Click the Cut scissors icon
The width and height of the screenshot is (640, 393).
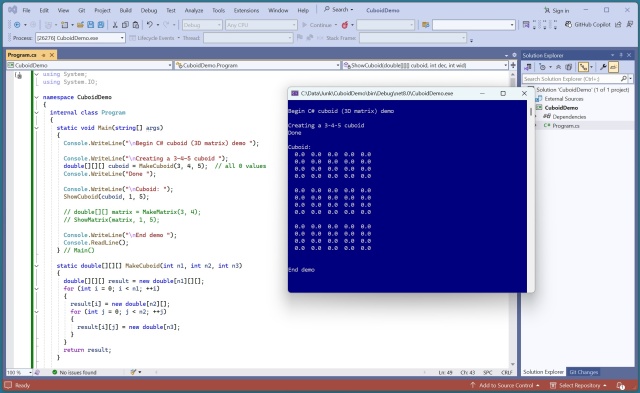(115, 25)
